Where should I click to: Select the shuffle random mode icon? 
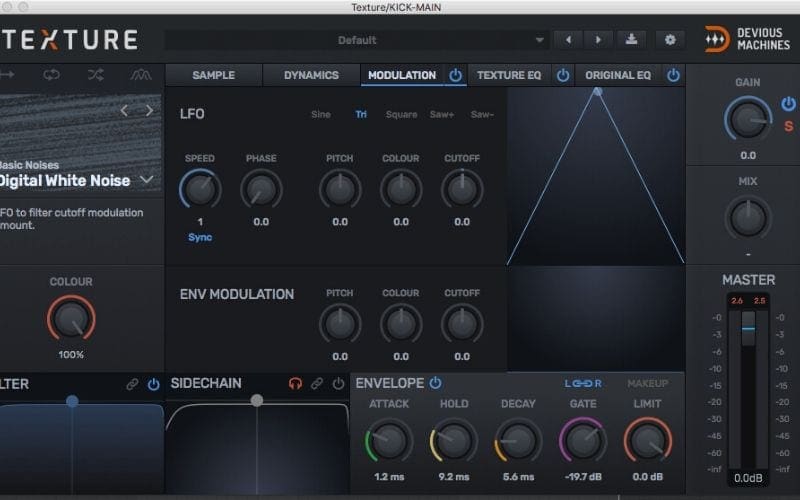pyautogui.click(x=95, y=74)
